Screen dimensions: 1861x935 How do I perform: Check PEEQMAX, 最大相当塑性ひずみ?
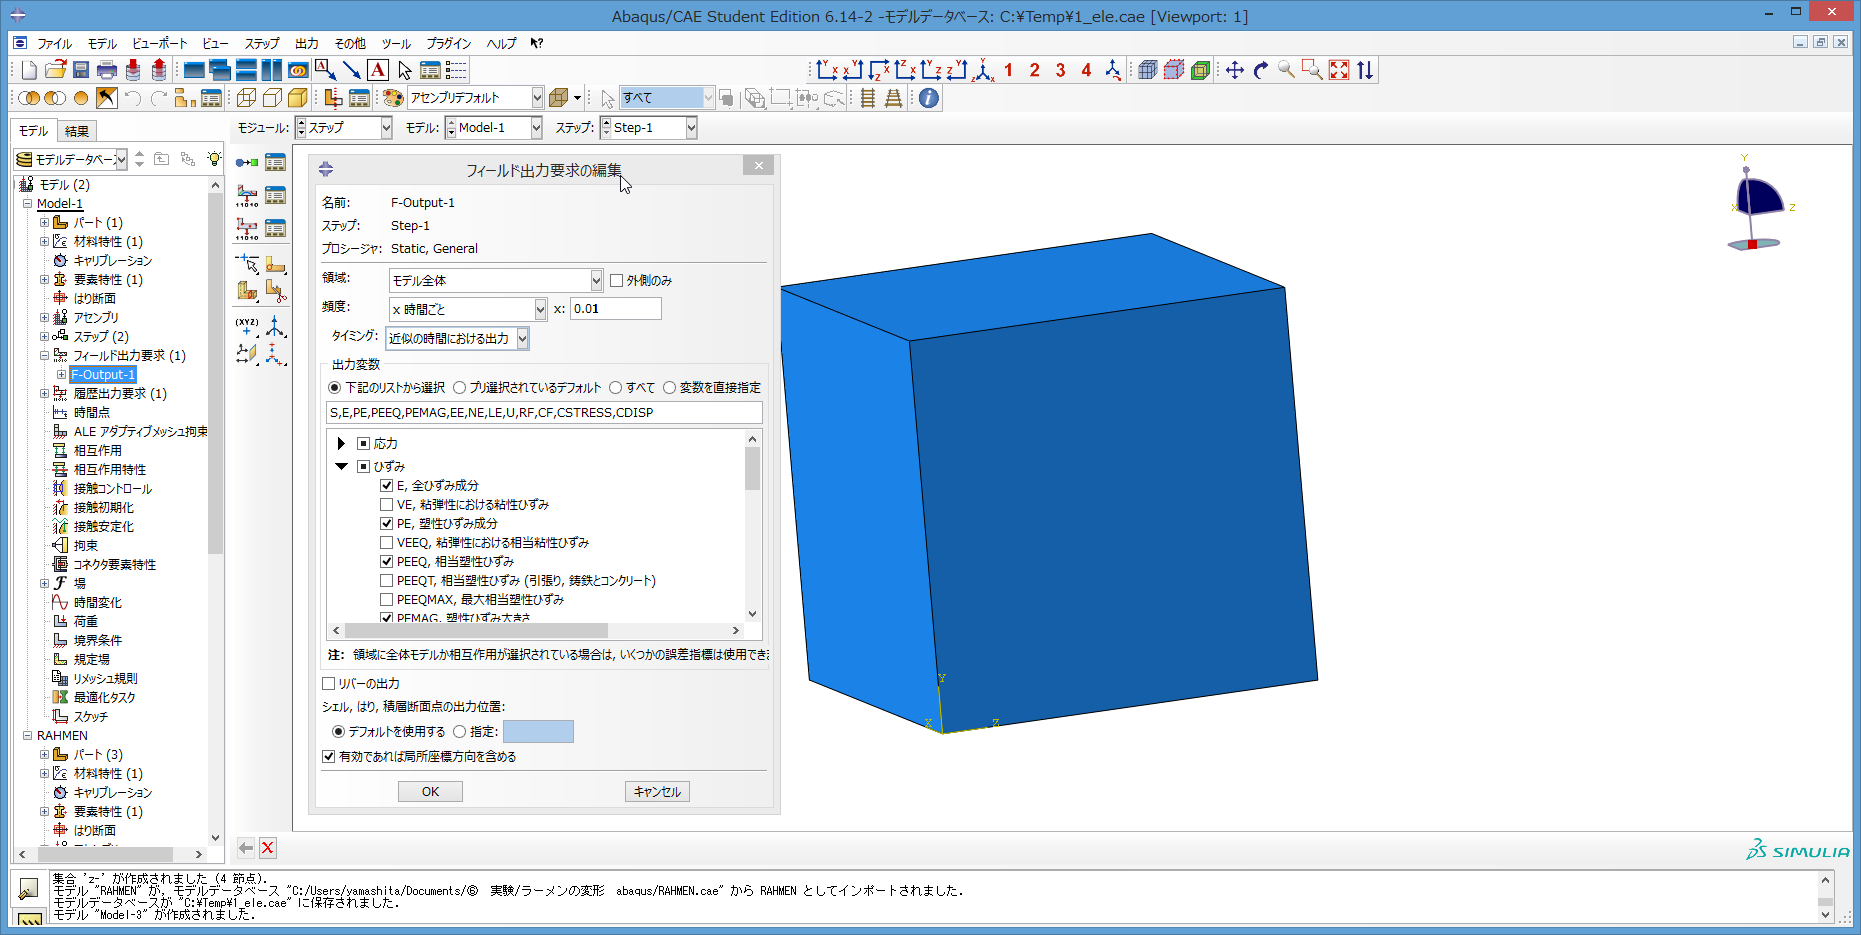coord(386,600)
